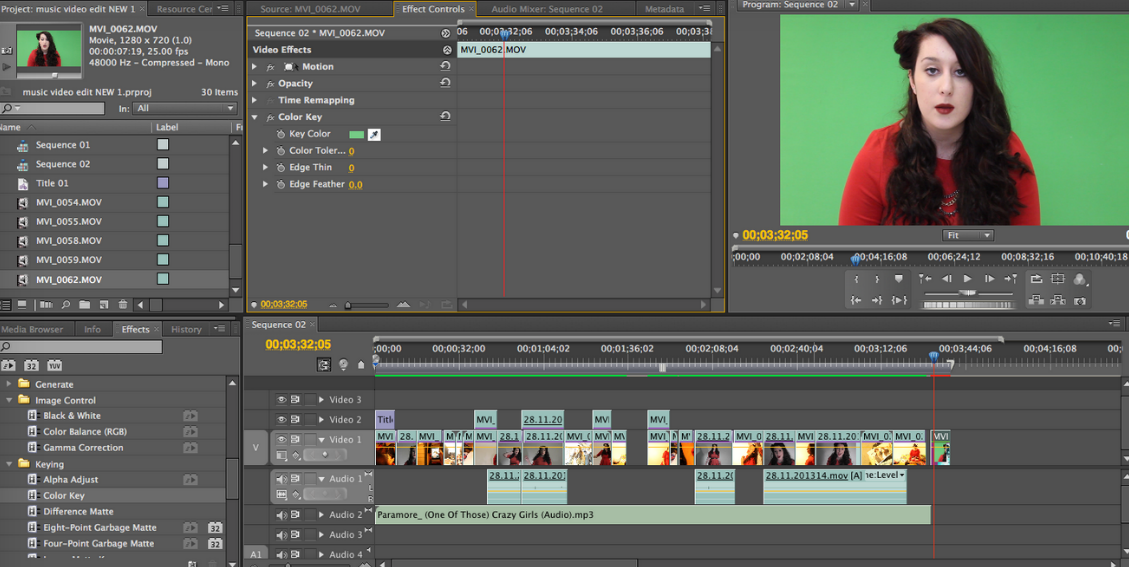This screenshot has height=567, width=1129.
Task: Toggle Video 3 track output eye
Action: [282, 399]
